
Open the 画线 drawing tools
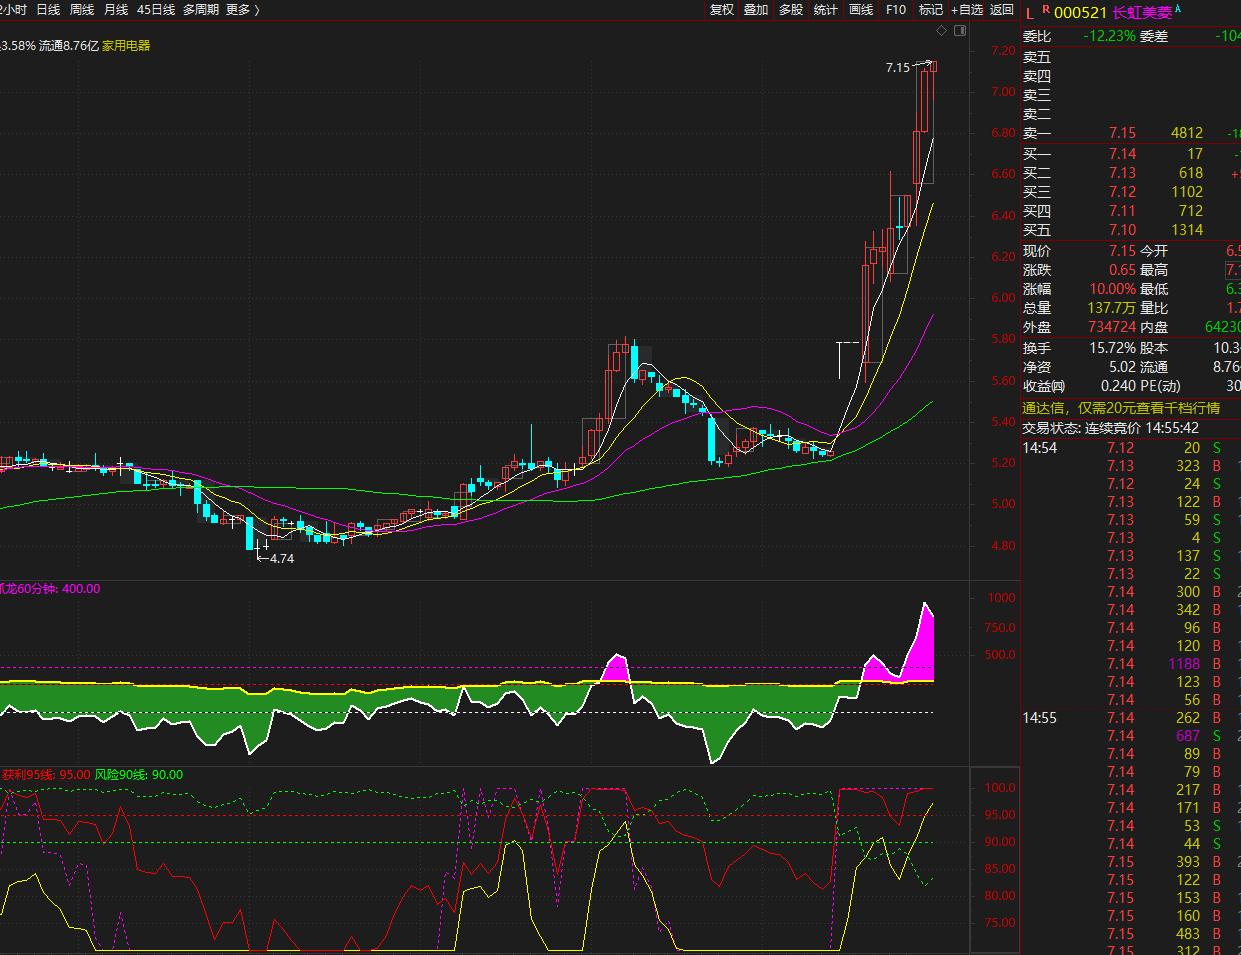pyautogui.click(x=860, y=10)
